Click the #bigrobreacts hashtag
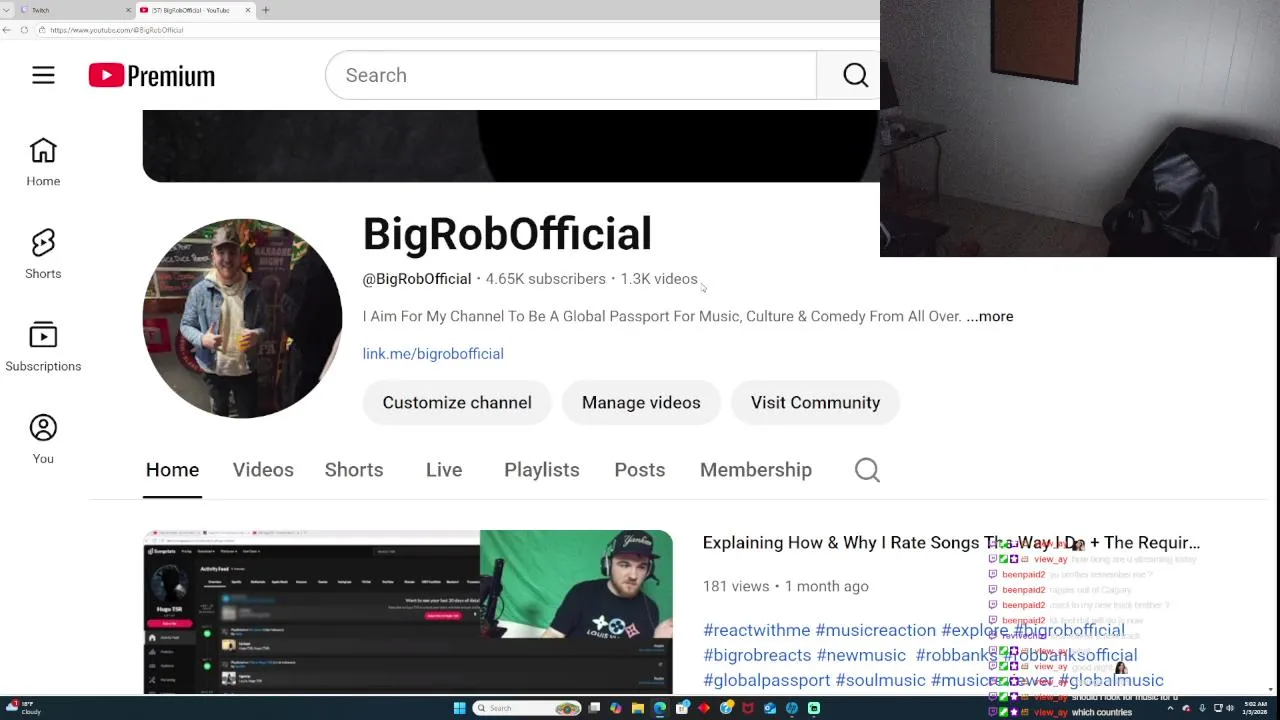Screen dimensions: 1280x720 pos(757,655)
